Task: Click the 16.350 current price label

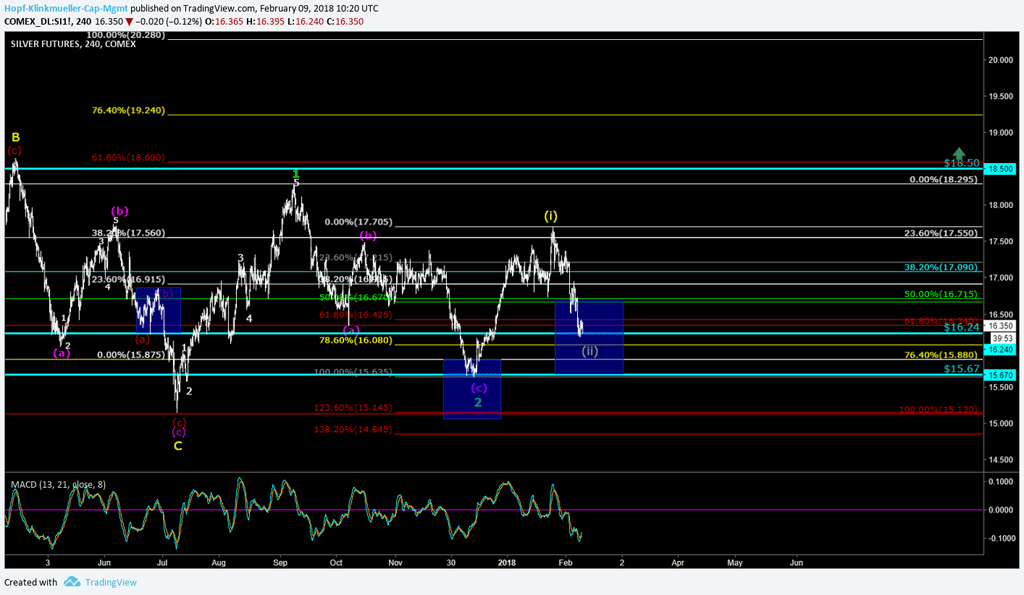Action: coord(1002,326)
